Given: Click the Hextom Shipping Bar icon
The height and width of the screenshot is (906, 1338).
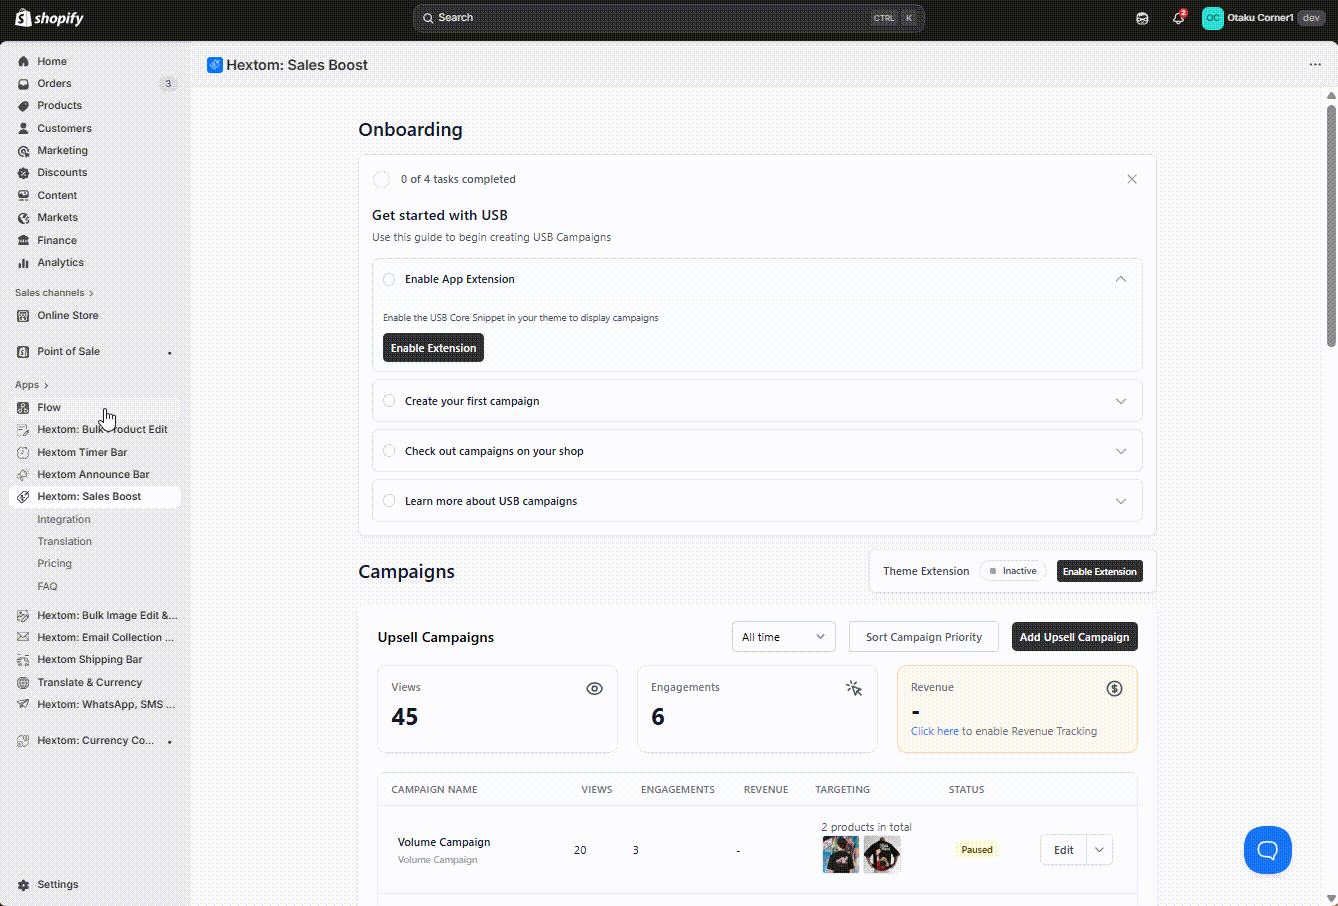Looking at the screenshot, I should [x=23, y=660].
